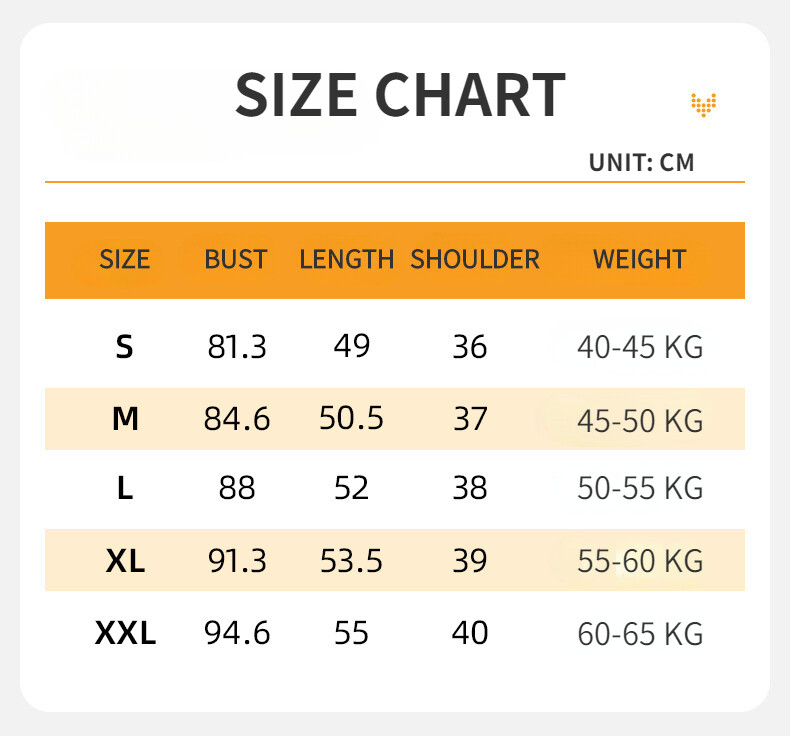
Task: Click shoulder value 38 in L row
Action: (470, 489)
